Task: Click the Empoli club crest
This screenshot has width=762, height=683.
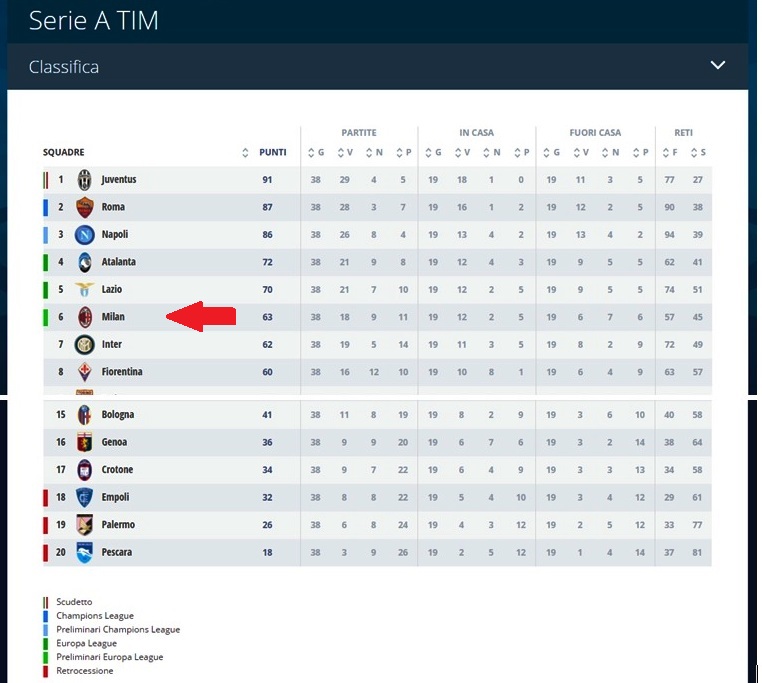Action: 85,497
